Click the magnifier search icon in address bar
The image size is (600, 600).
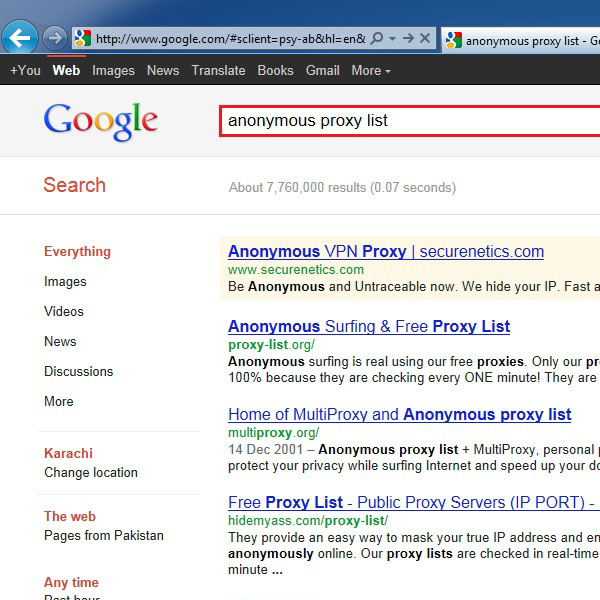click(377, 38)
